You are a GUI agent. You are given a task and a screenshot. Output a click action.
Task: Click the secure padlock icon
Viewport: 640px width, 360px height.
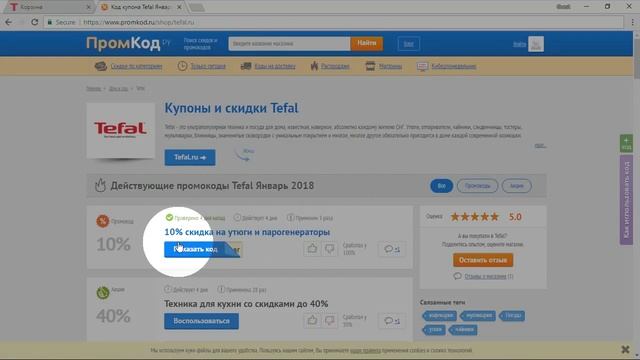tap(50, 22)
